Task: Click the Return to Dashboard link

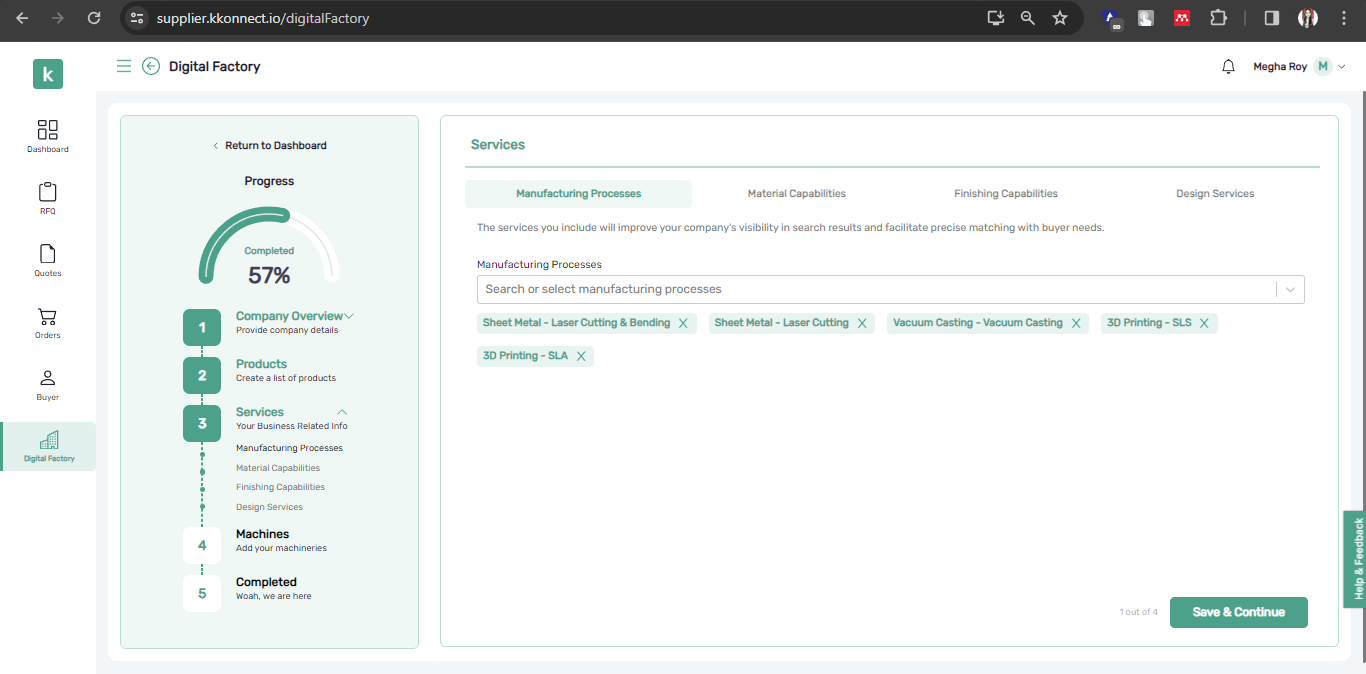Action: [x=270, y=146]
